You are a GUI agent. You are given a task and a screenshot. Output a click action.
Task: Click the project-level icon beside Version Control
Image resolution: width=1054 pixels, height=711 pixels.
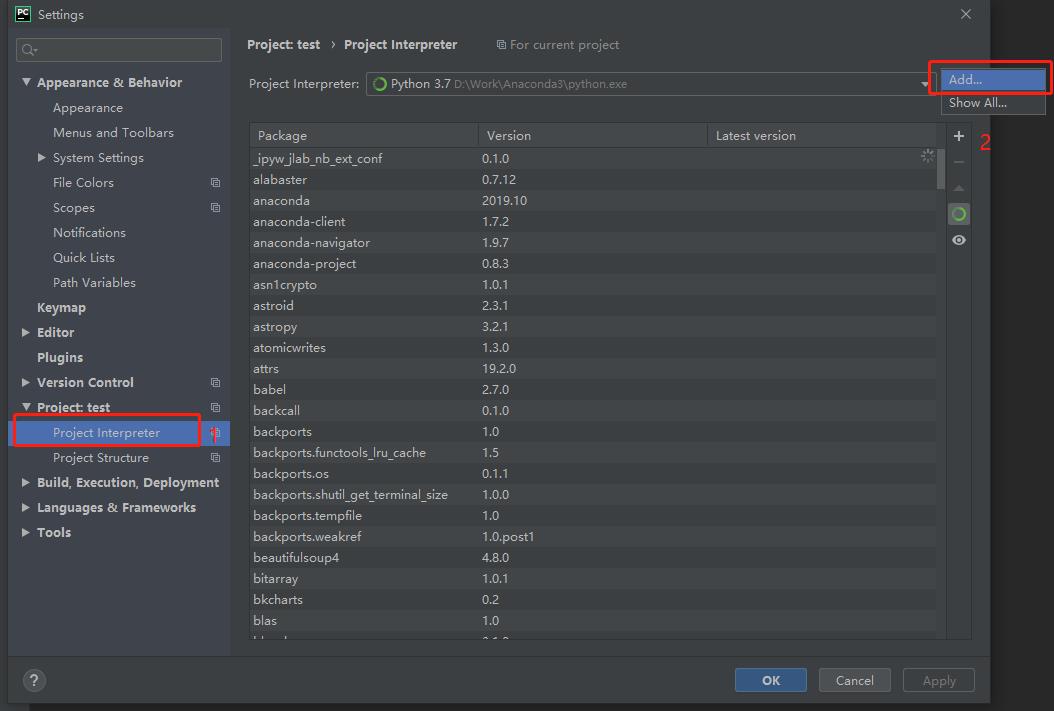pyautogui.click(x=215, y=382)
